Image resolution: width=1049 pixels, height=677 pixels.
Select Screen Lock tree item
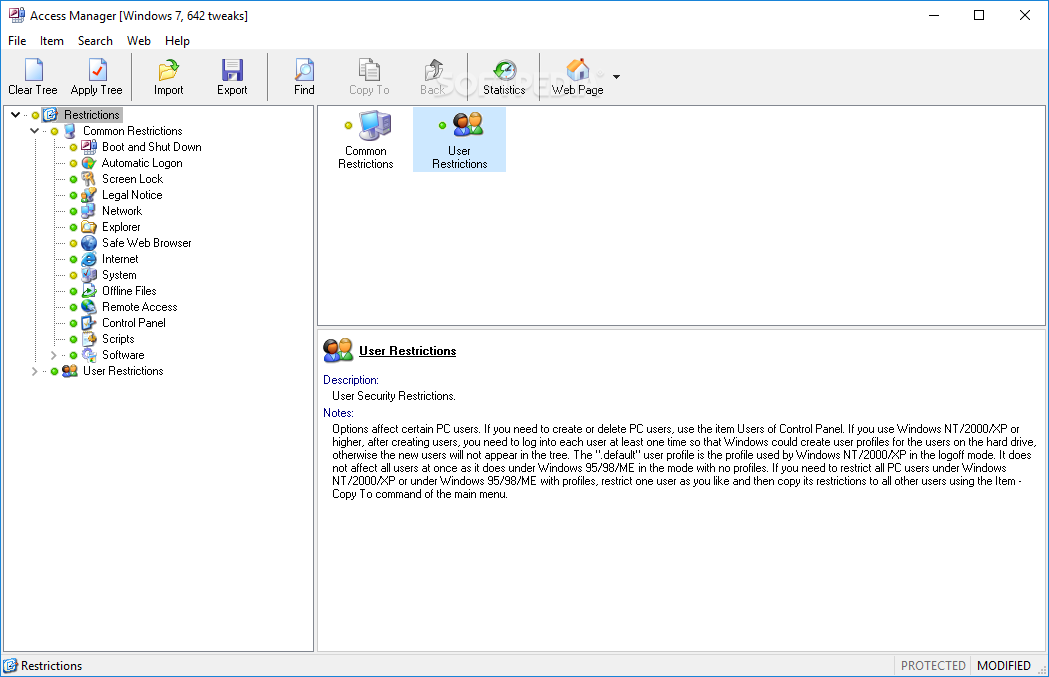click(x=132, y=179)
